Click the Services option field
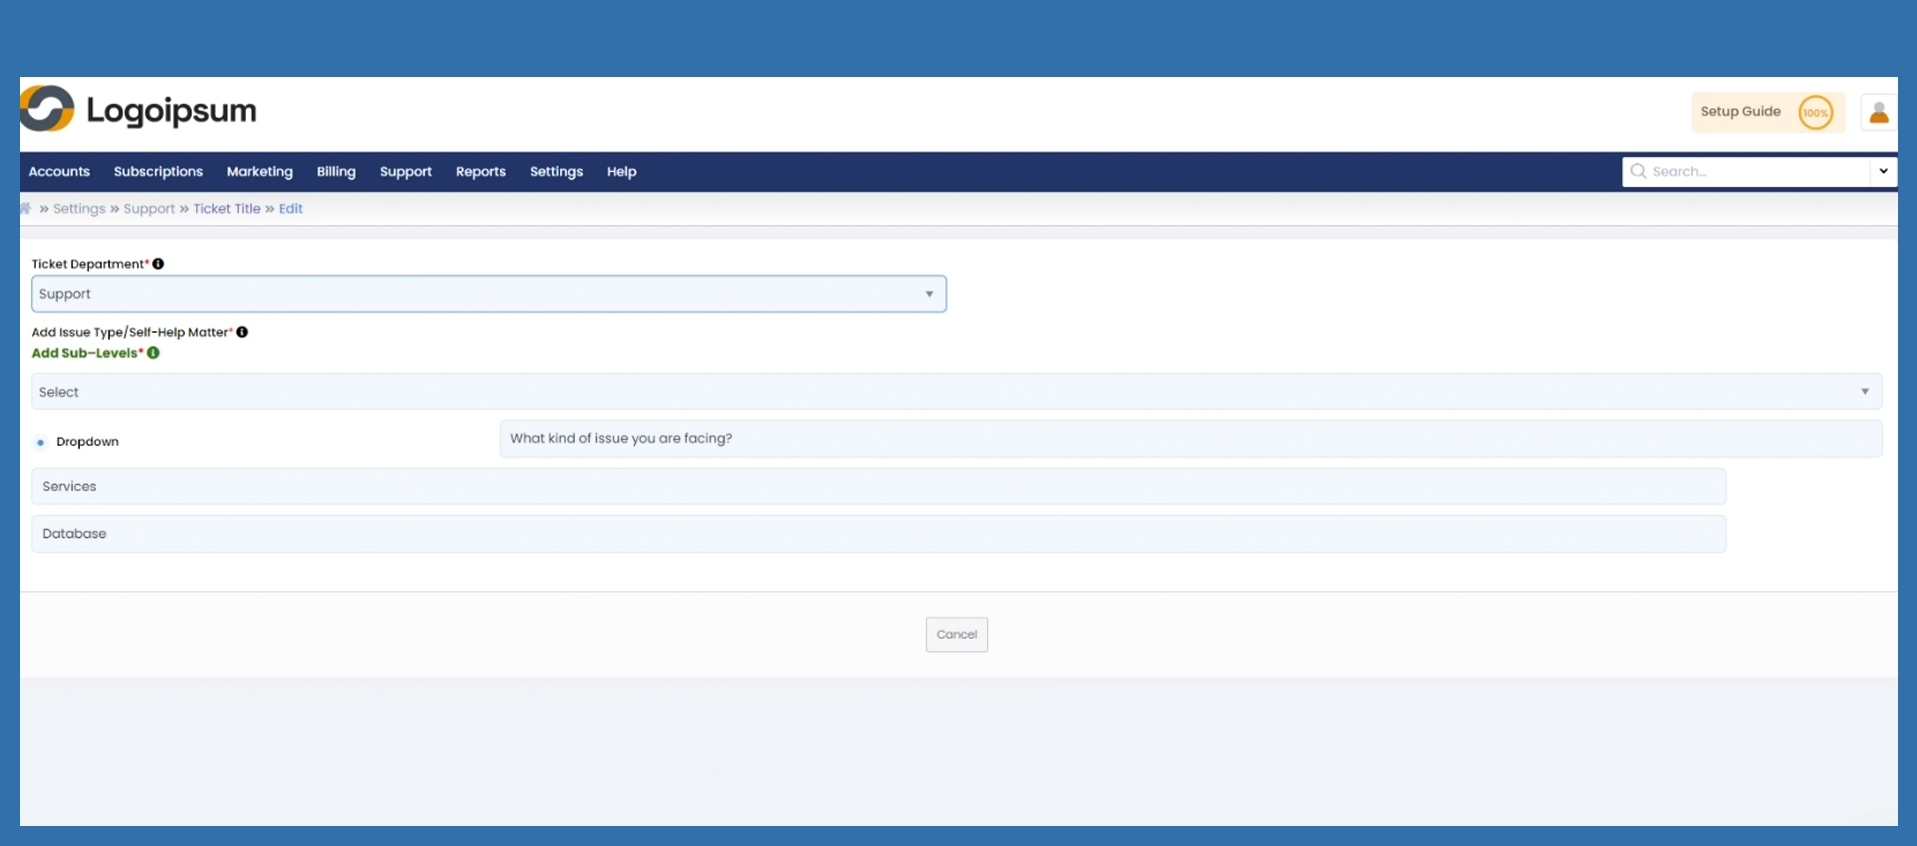Viewport: 1917px width, 846px height. pos(878,487)
